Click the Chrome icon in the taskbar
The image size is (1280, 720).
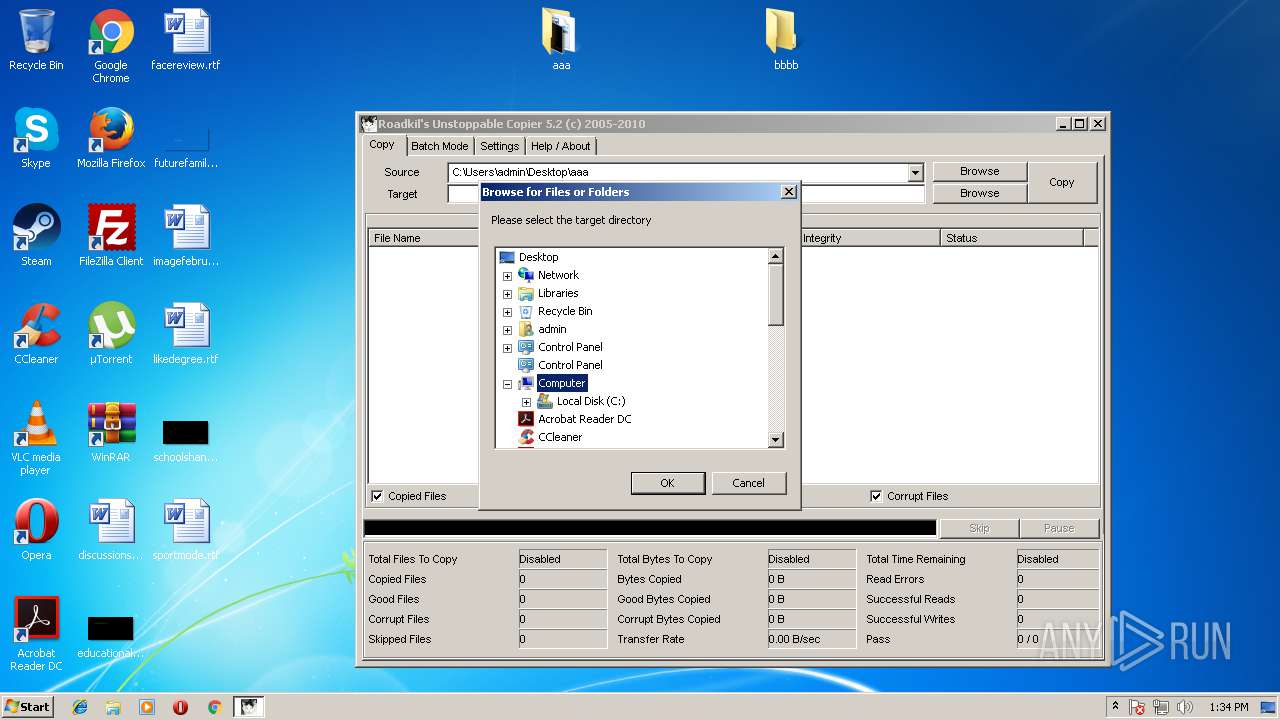pos(214,707)
